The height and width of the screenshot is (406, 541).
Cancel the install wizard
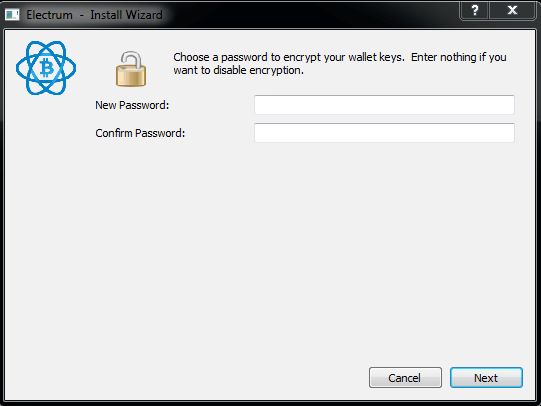pos(405,378)
